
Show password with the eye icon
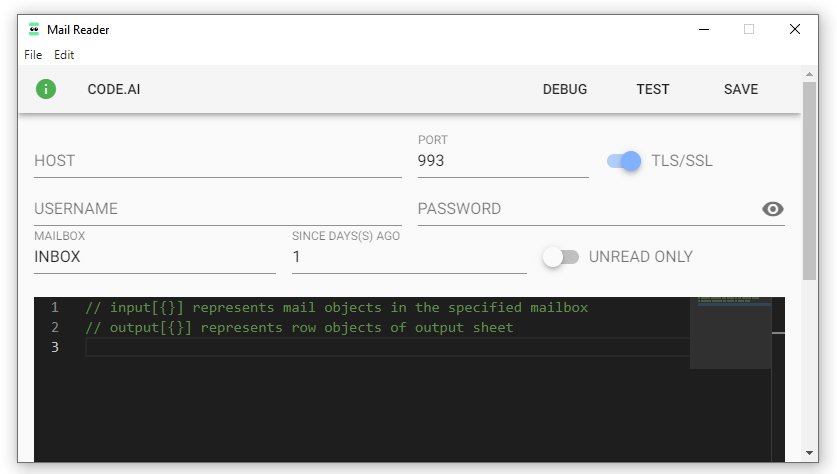pos(772,209)
